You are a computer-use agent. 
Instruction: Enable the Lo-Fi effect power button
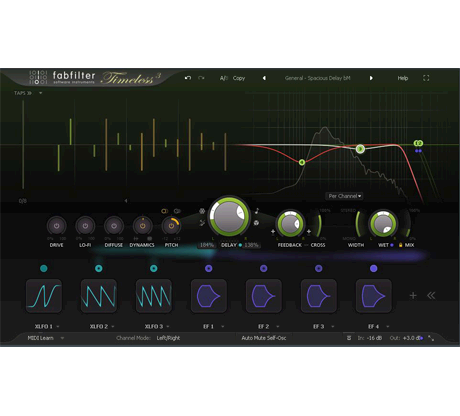[x=85, y=226]
